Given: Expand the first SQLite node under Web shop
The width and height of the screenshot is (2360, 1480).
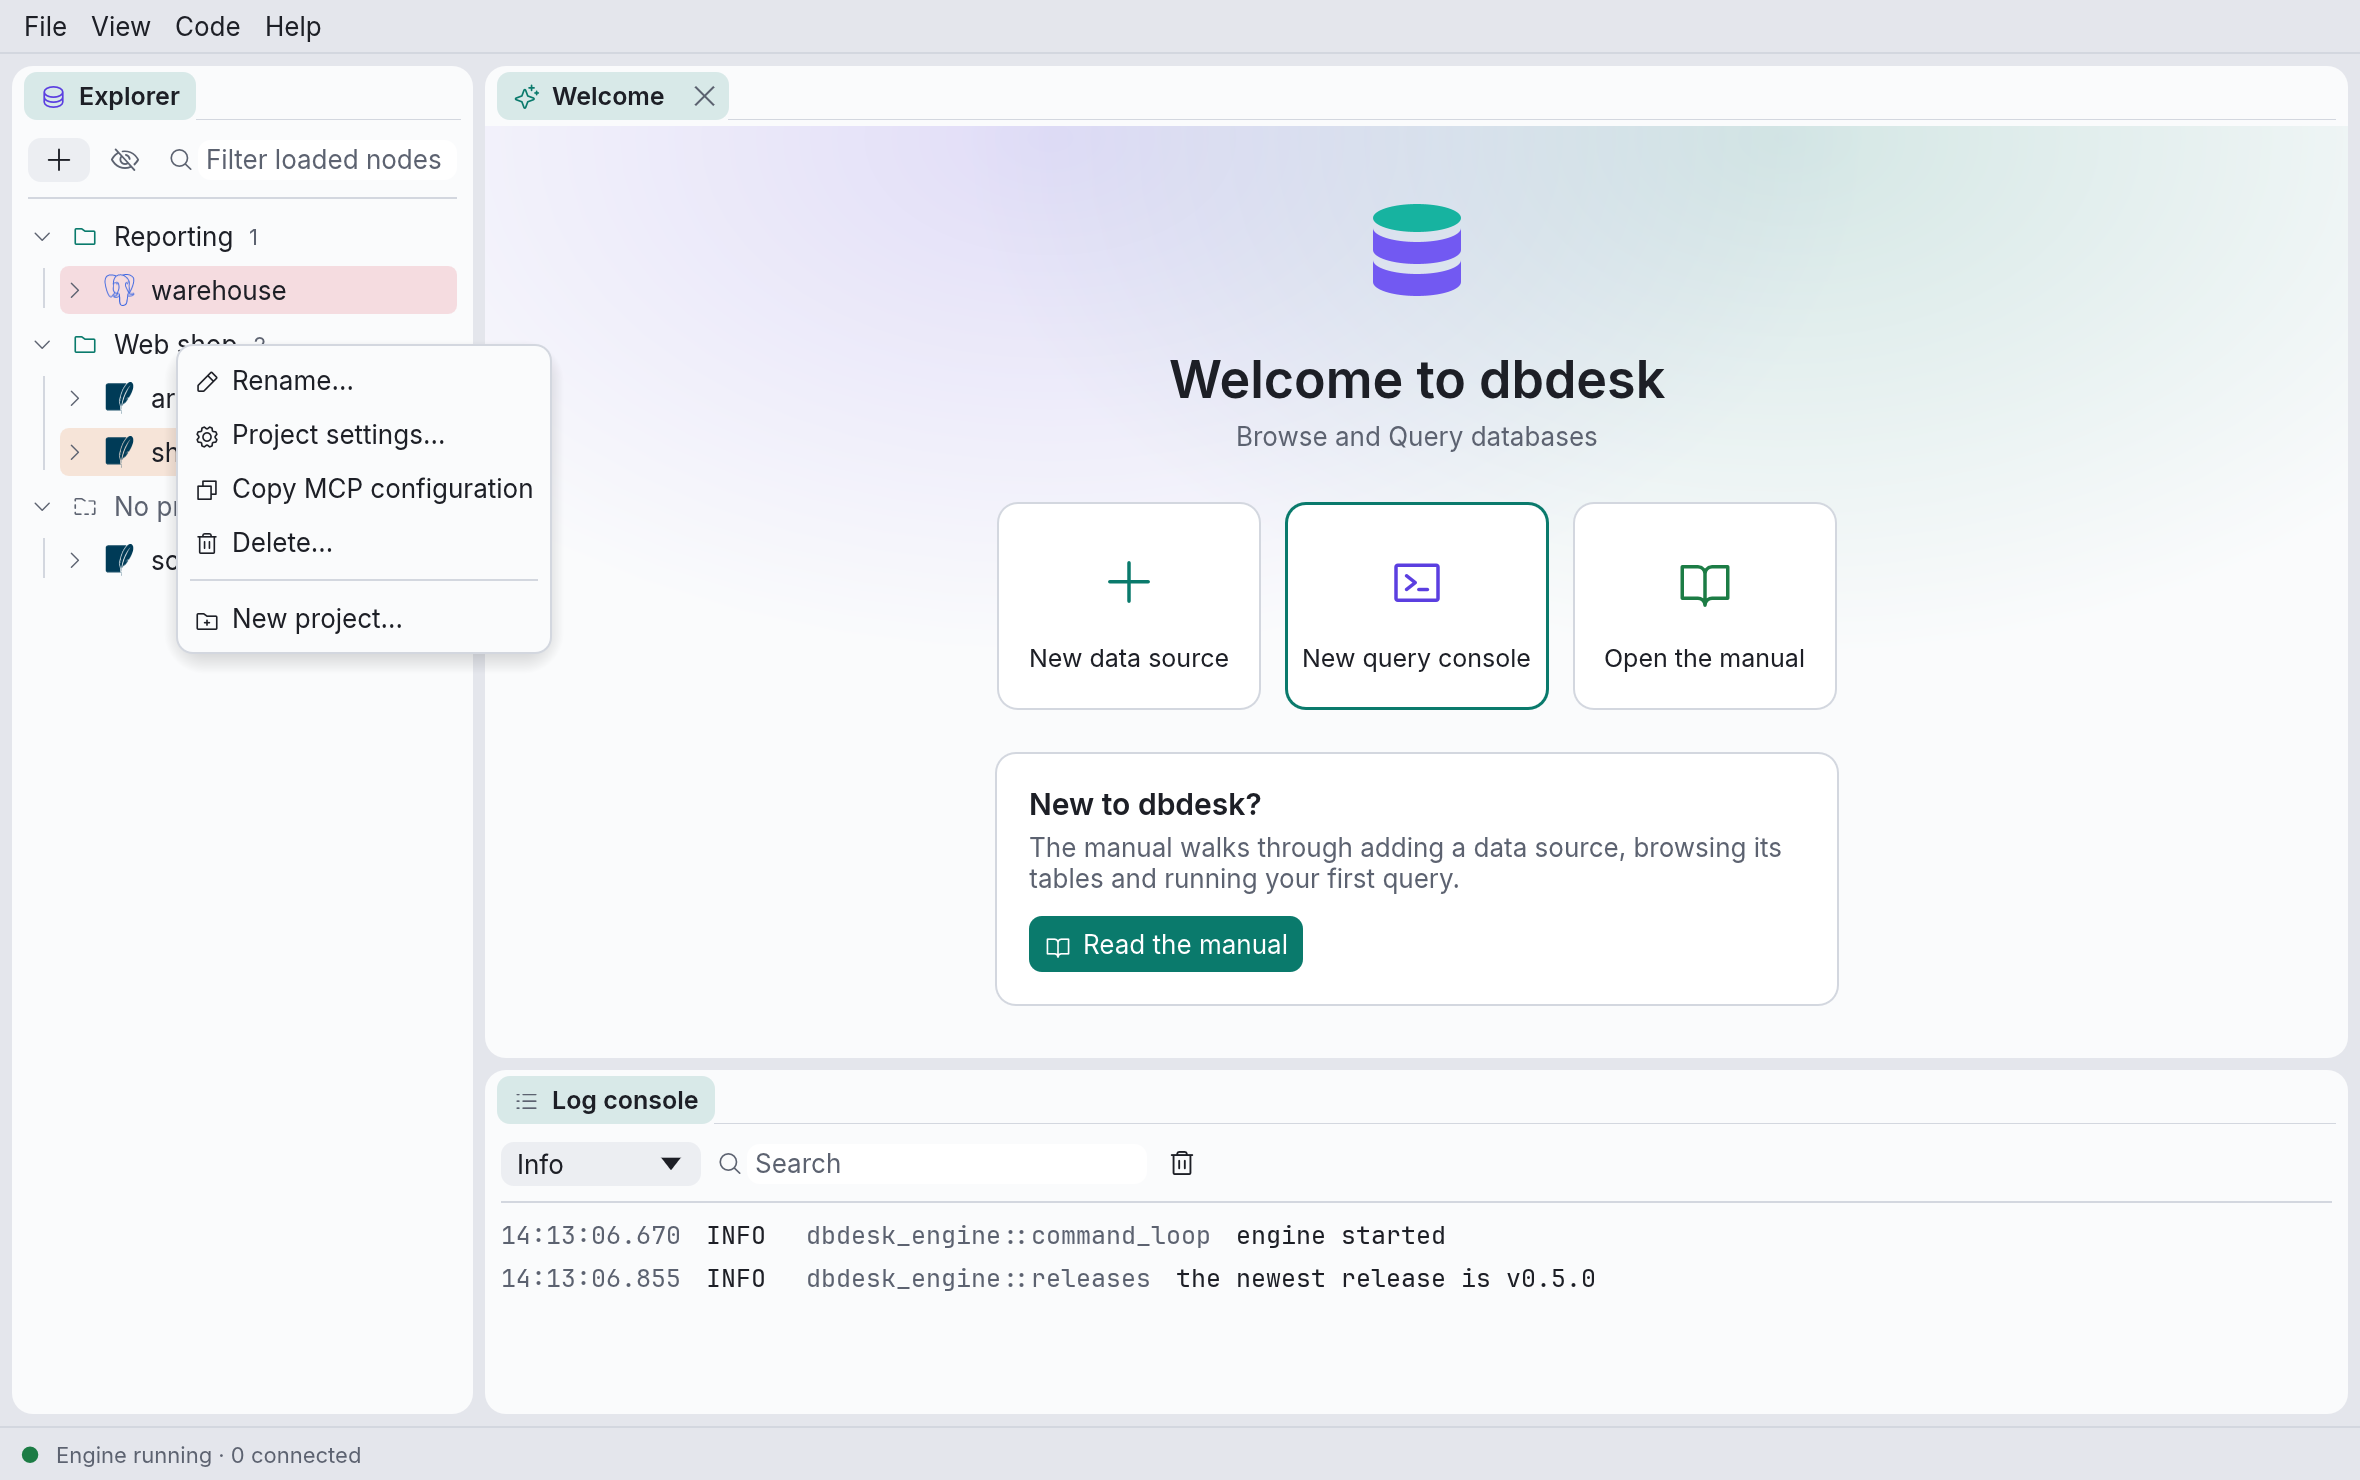Looking at the screenshot, I should click(75, 399).
